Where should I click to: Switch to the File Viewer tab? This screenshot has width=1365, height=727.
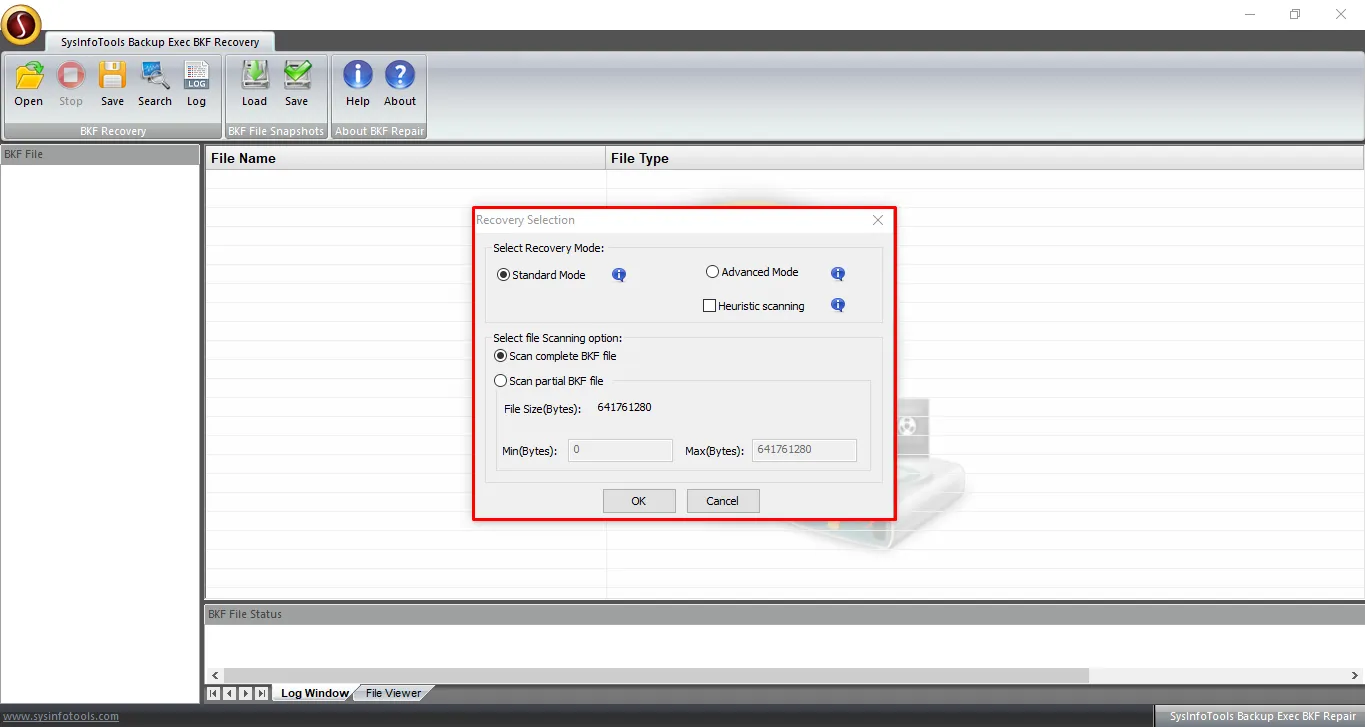pos(393,693)
